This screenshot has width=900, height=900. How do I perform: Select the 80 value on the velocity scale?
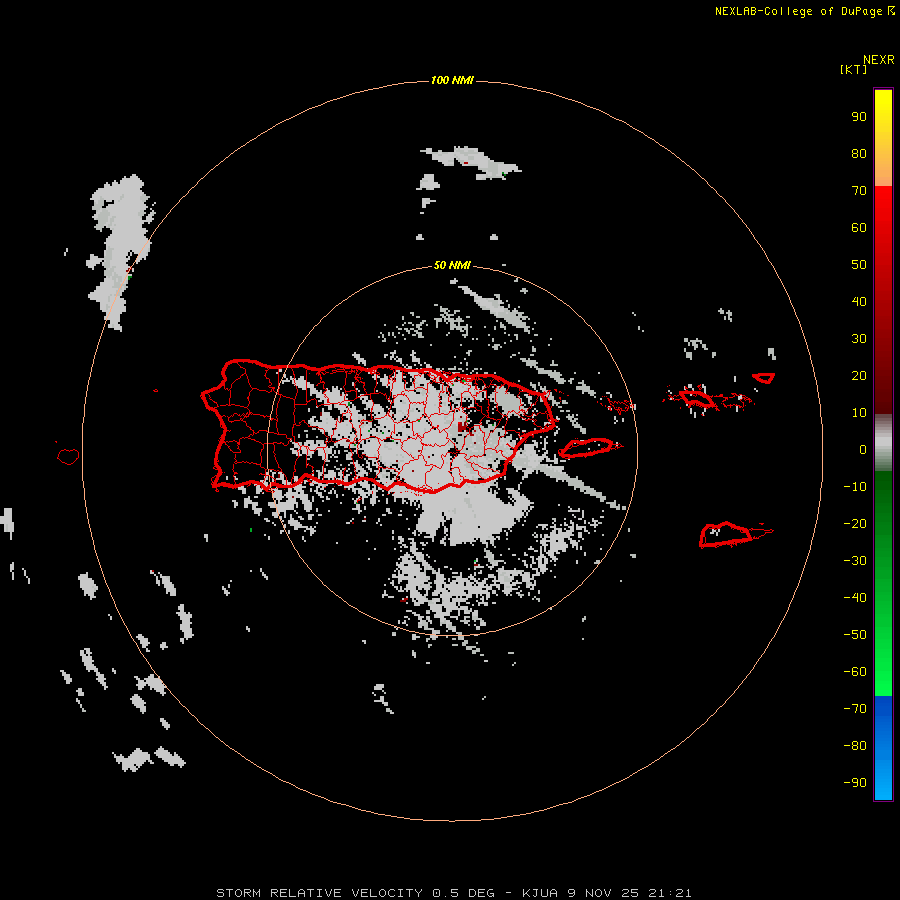pyautogui.click(x=859, y=154)
